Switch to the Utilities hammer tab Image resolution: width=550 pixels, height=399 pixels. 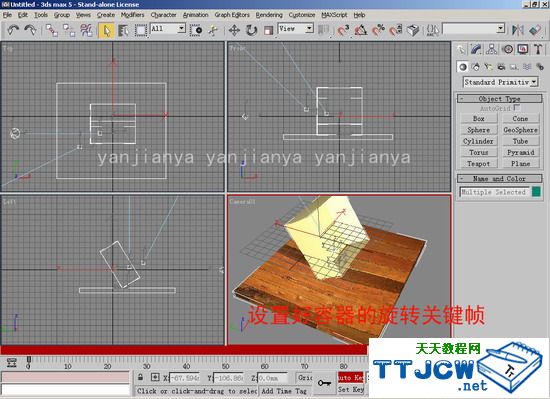pyautogui.click(x=538, y=49)
